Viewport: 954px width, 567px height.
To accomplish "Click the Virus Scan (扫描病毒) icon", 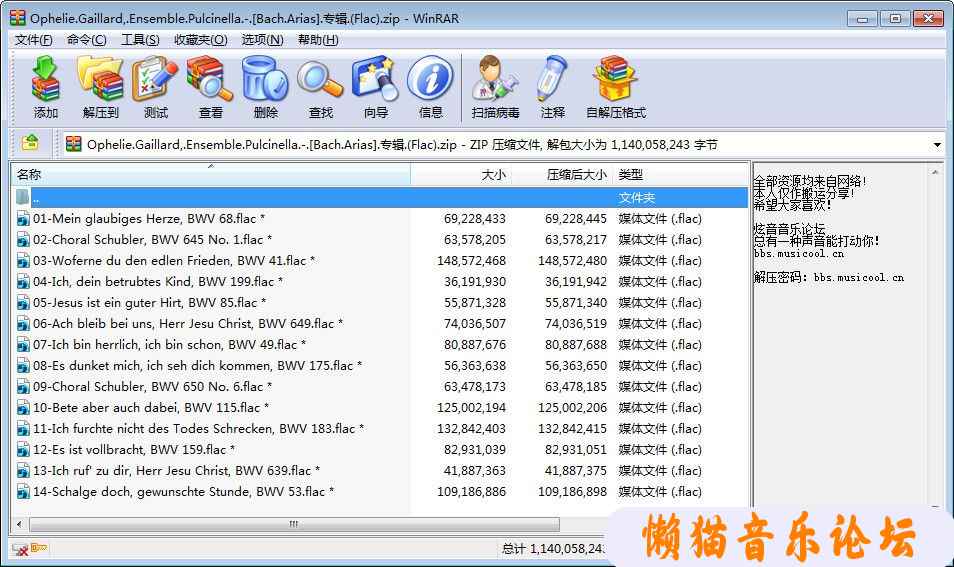I will click(x=495, y=87).
